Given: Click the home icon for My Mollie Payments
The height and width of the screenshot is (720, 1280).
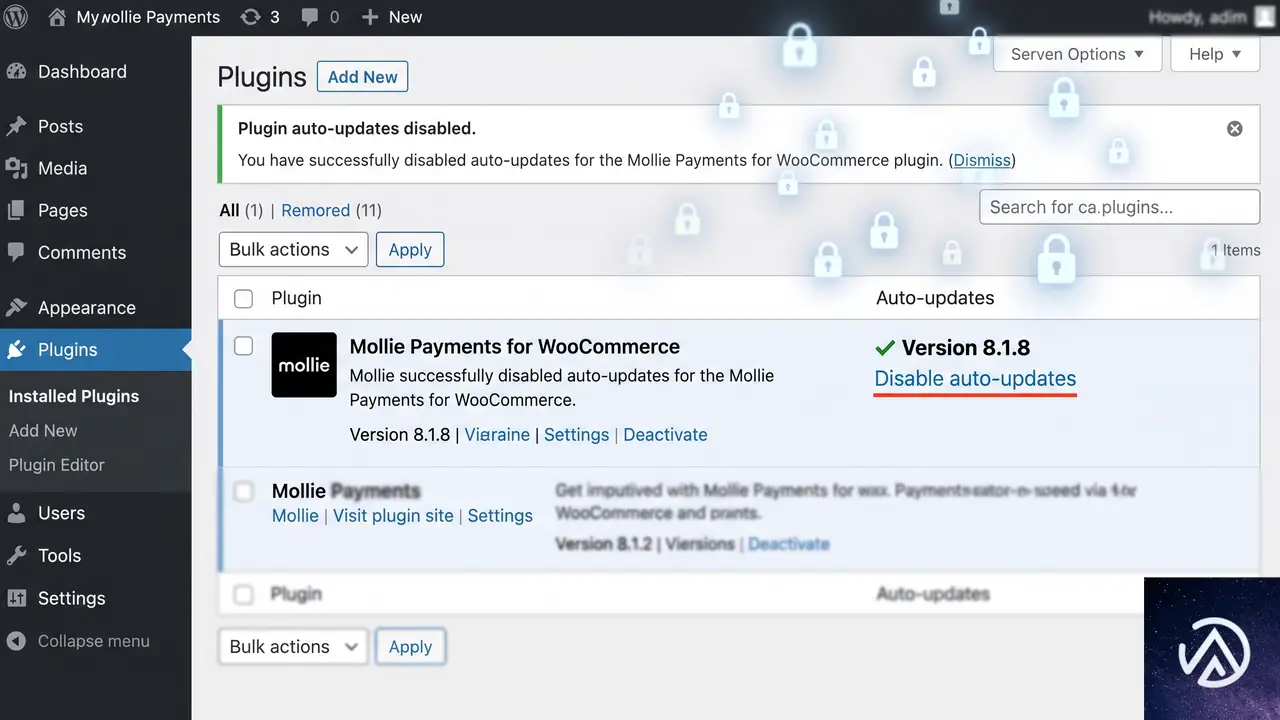Looking at the screenshot, I should tap(57, 17).
